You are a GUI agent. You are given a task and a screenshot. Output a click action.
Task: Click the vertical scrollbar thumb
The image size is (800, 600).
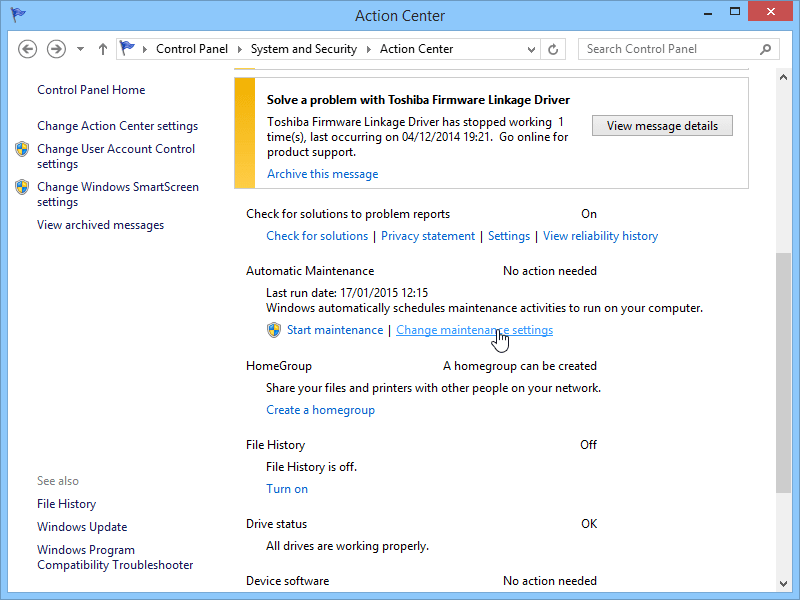point(783,372)
